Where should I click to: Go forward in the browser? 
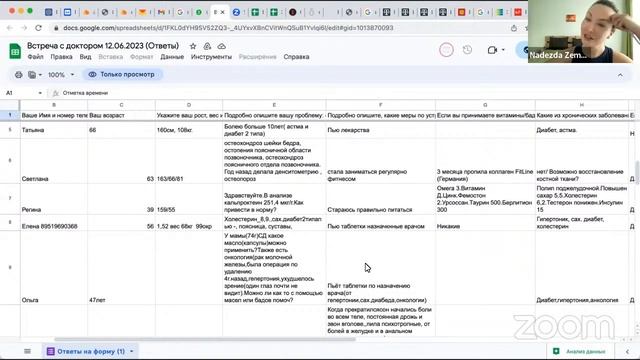click(x=24, y=28)
